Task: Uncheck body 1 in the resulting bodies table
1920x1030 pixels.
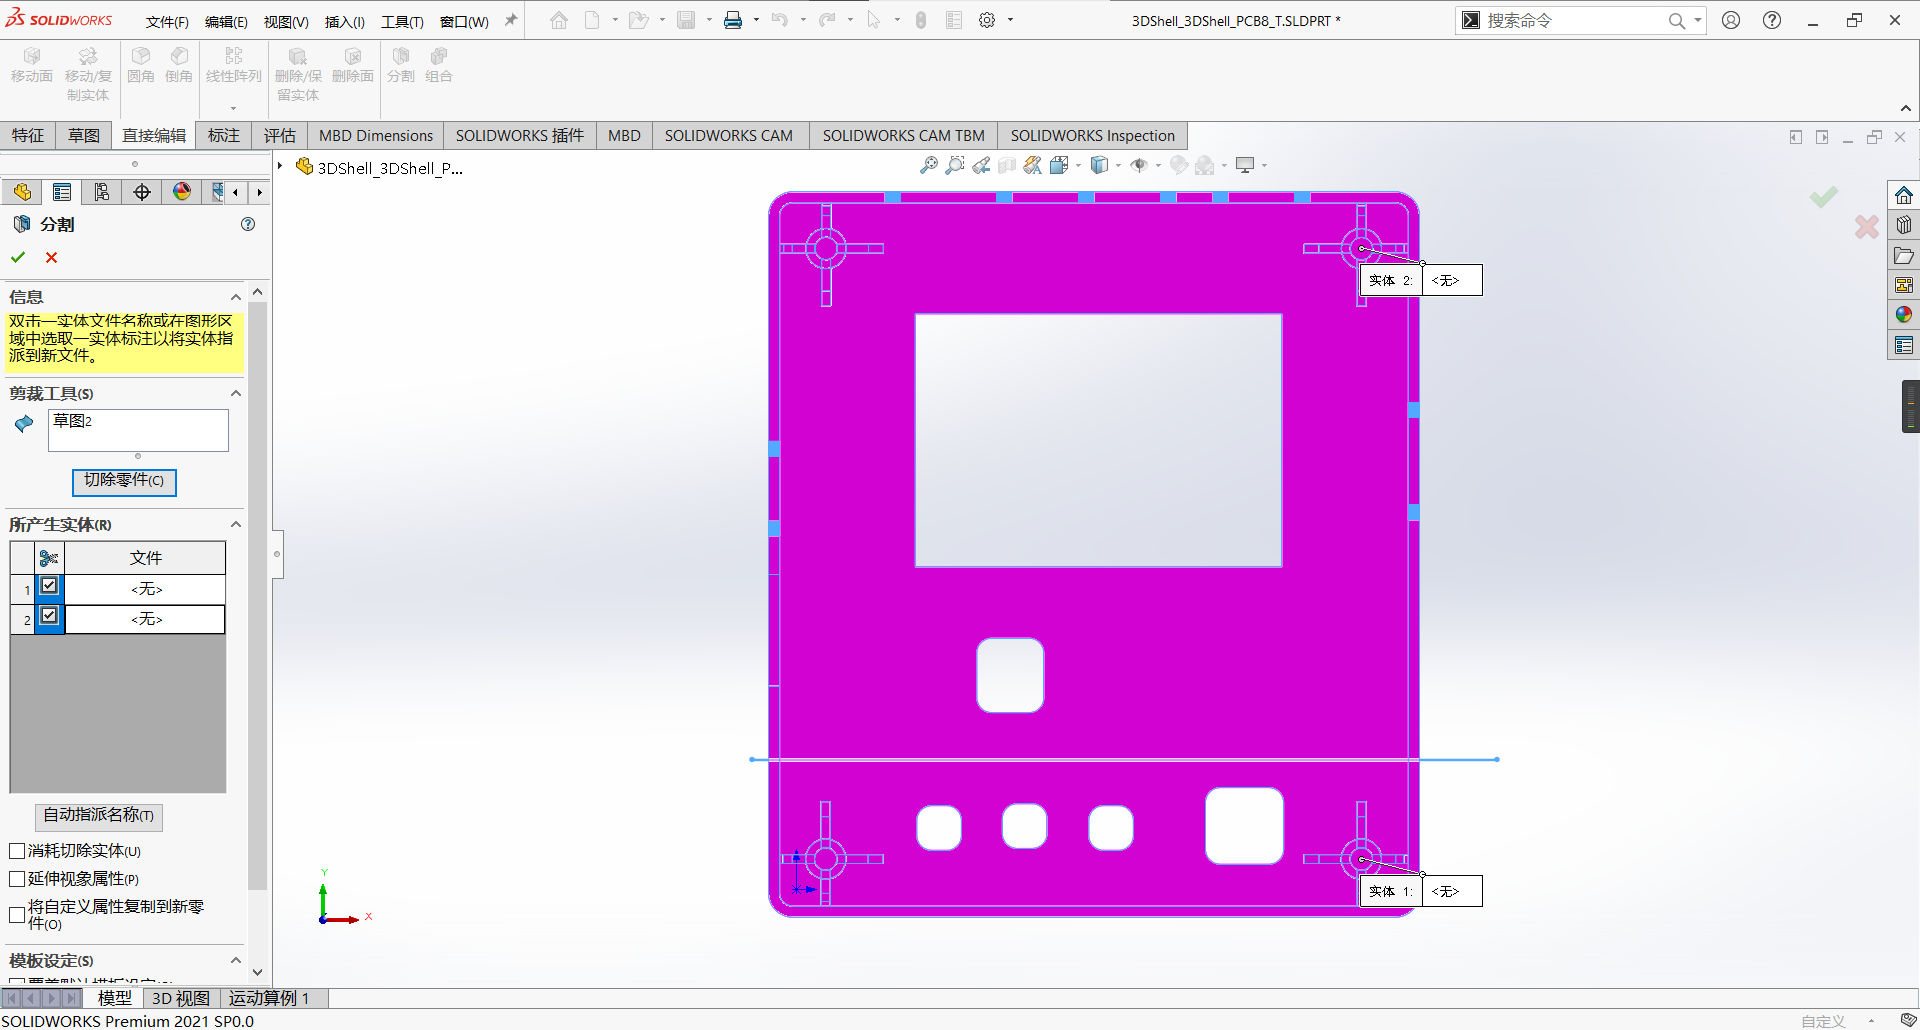Action: coord(49,587)
